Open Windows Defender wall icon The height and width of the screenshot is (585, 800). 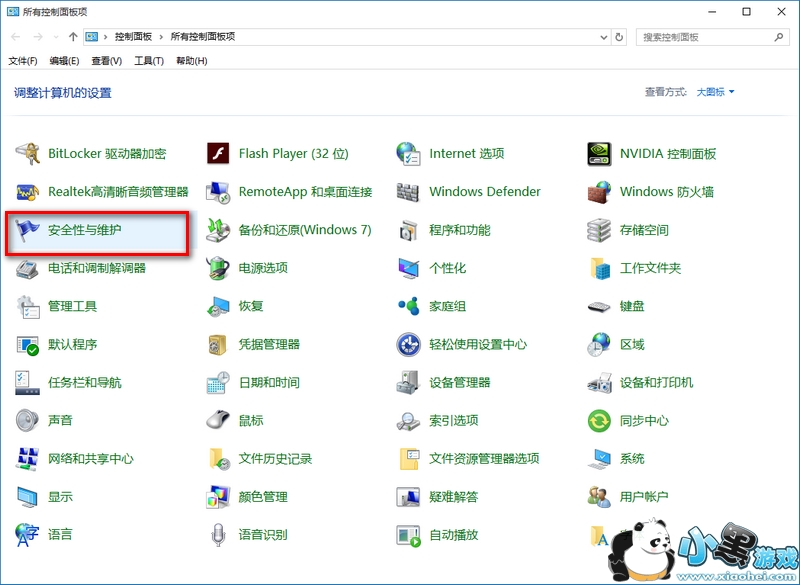coord(408,192)
